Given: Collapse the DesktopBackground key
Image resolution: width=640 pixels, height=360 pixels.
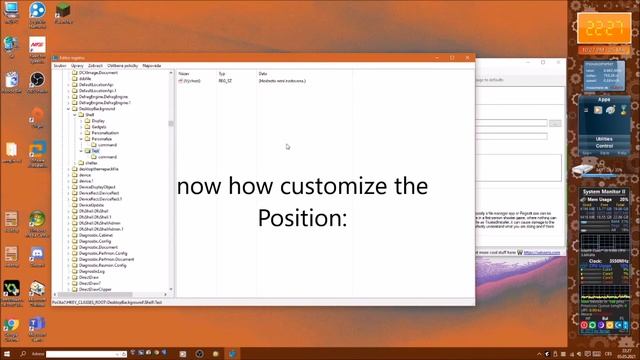Looking at the screenshot, I should click(x=69, y=109).
